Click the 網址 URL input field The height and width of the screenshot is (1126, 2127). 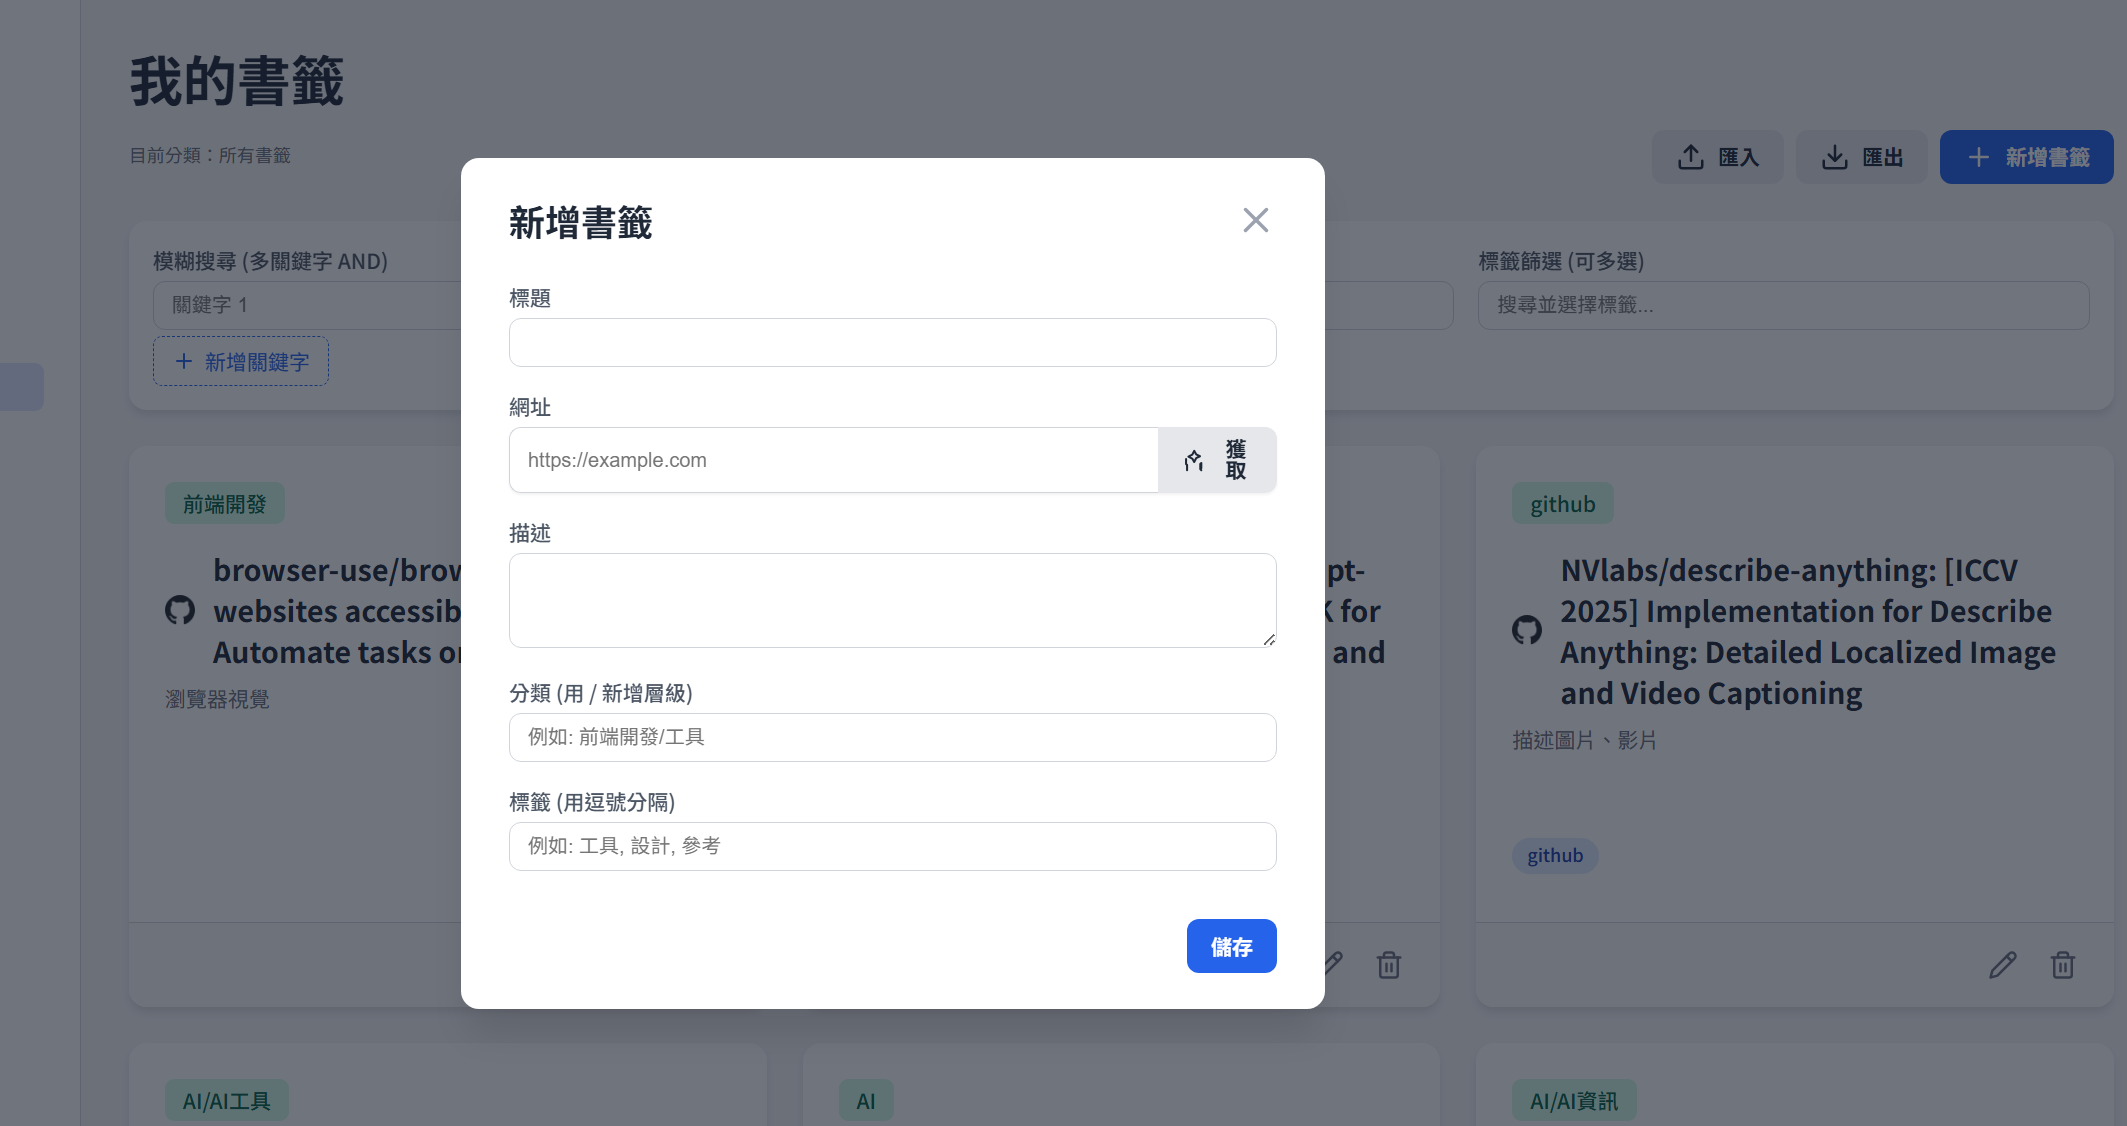tap(833, 460)
